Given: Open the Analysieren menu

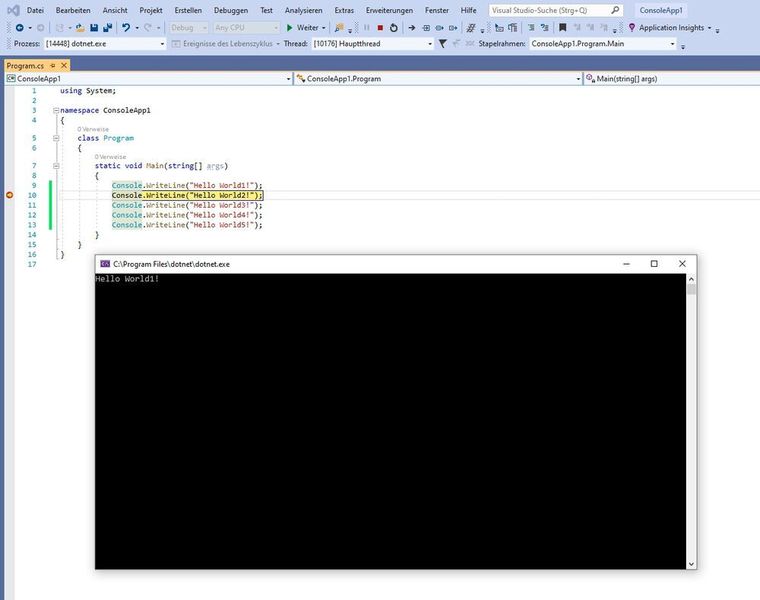Looking at the screenshot, I should click(x=303, y=10).
